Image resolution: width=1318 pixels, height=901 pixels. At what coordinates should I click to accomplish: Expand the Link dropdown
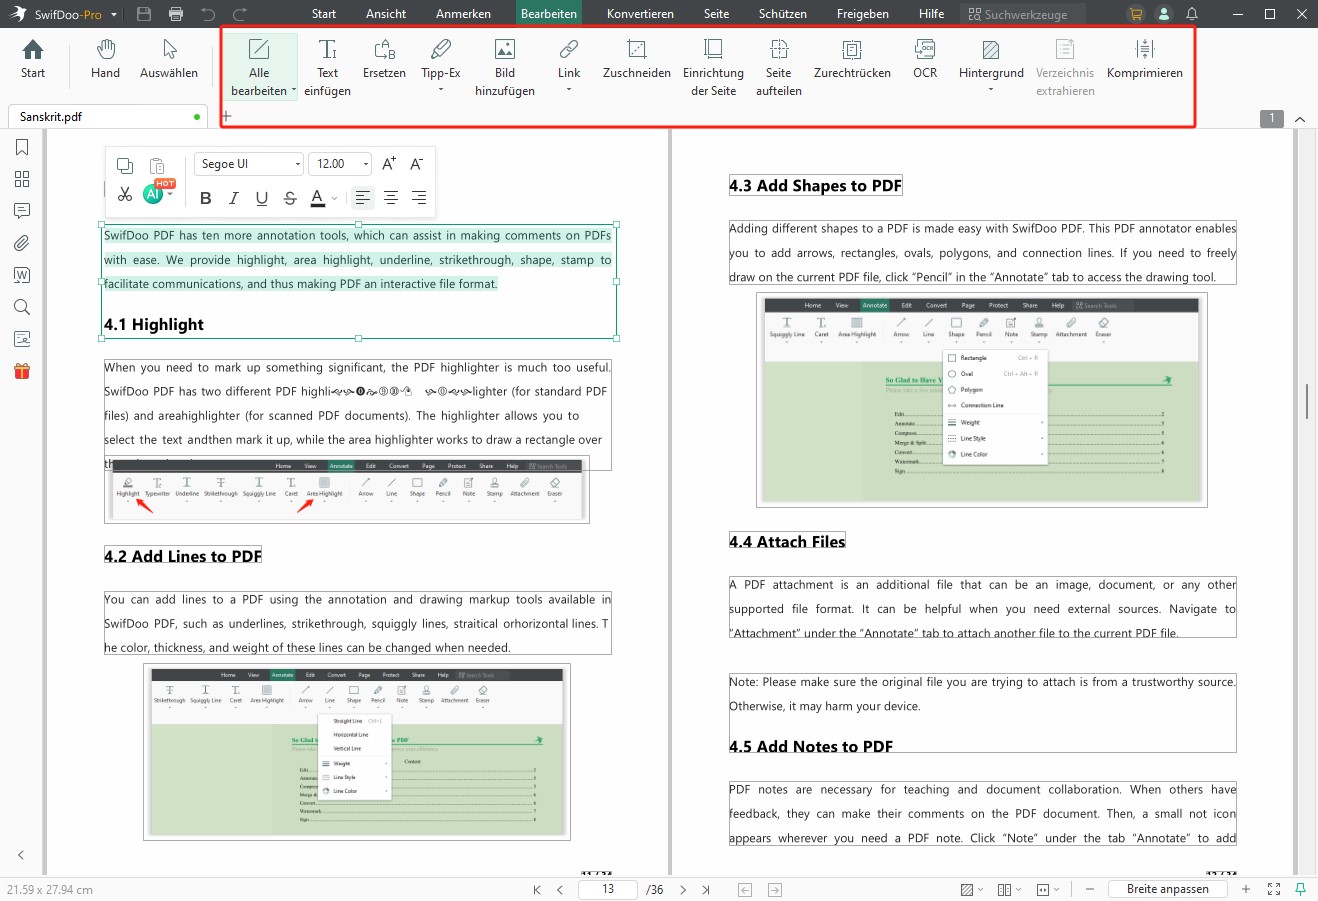569,91
